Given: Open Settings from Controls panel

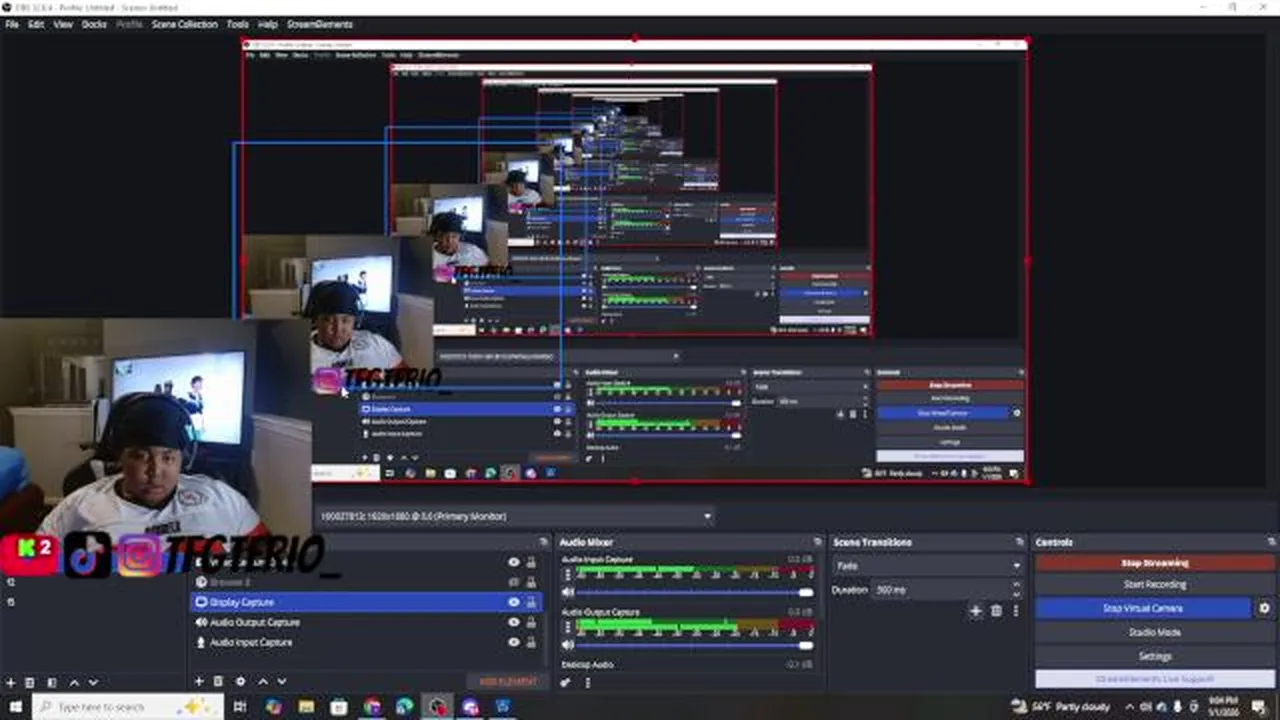Looking at the screenshot, I should [x=1154, y=656].
